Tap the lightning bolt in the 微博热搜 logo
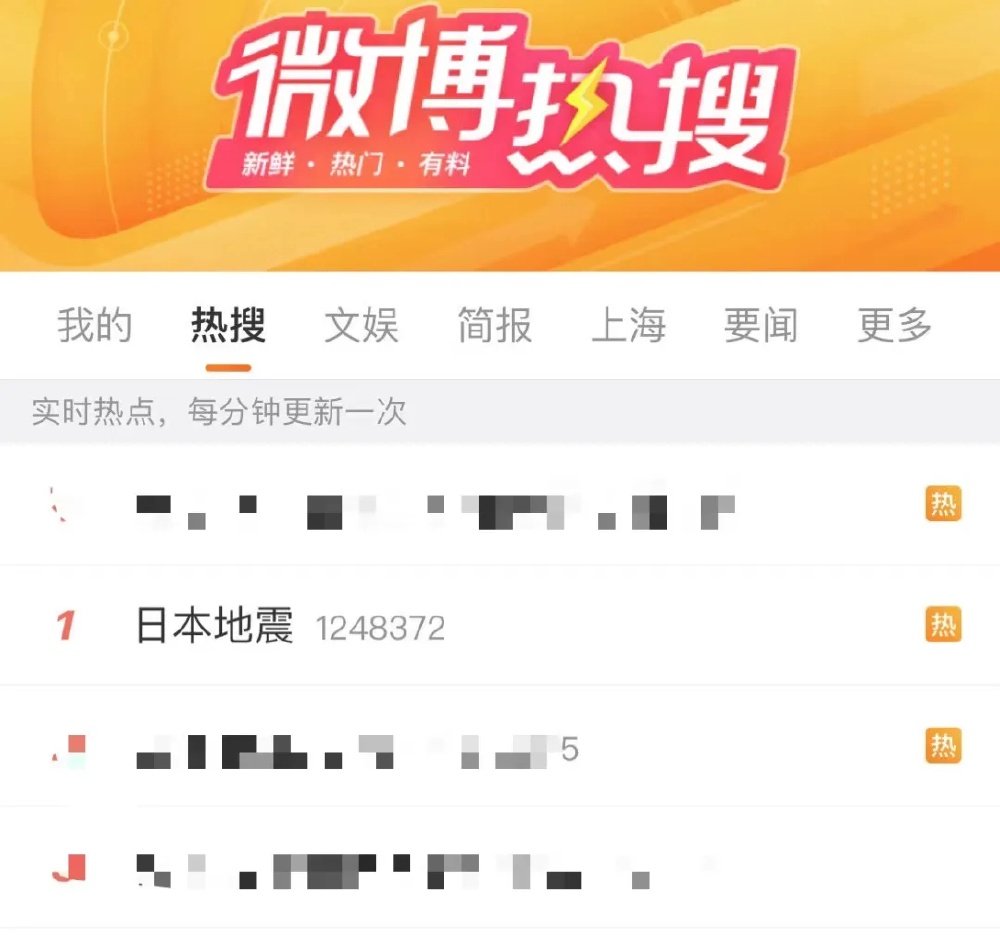This screenshot has height=947, width=1000. 583,104
